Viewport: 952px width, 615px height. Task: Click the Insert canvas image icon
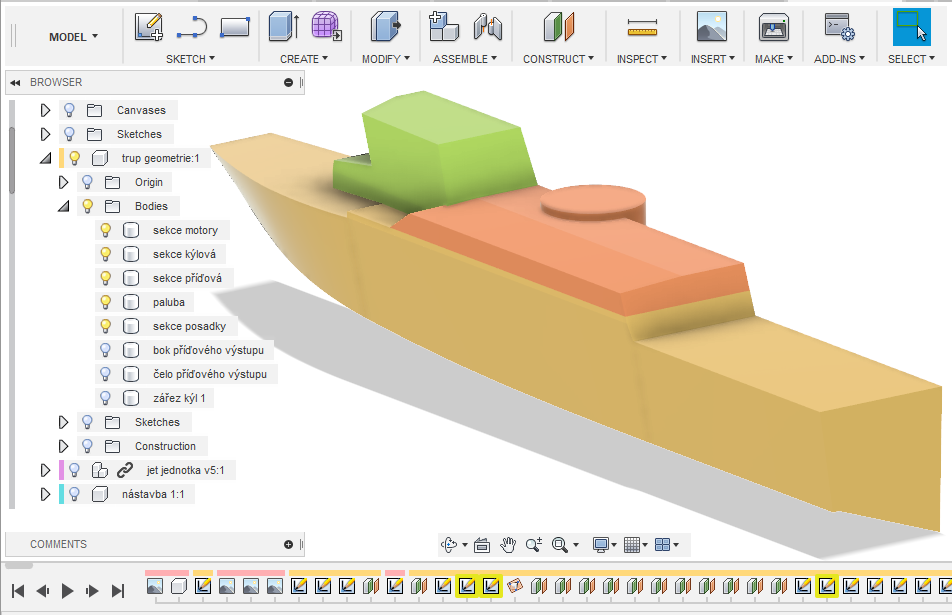pyautogui.click(x=711, y=27)
